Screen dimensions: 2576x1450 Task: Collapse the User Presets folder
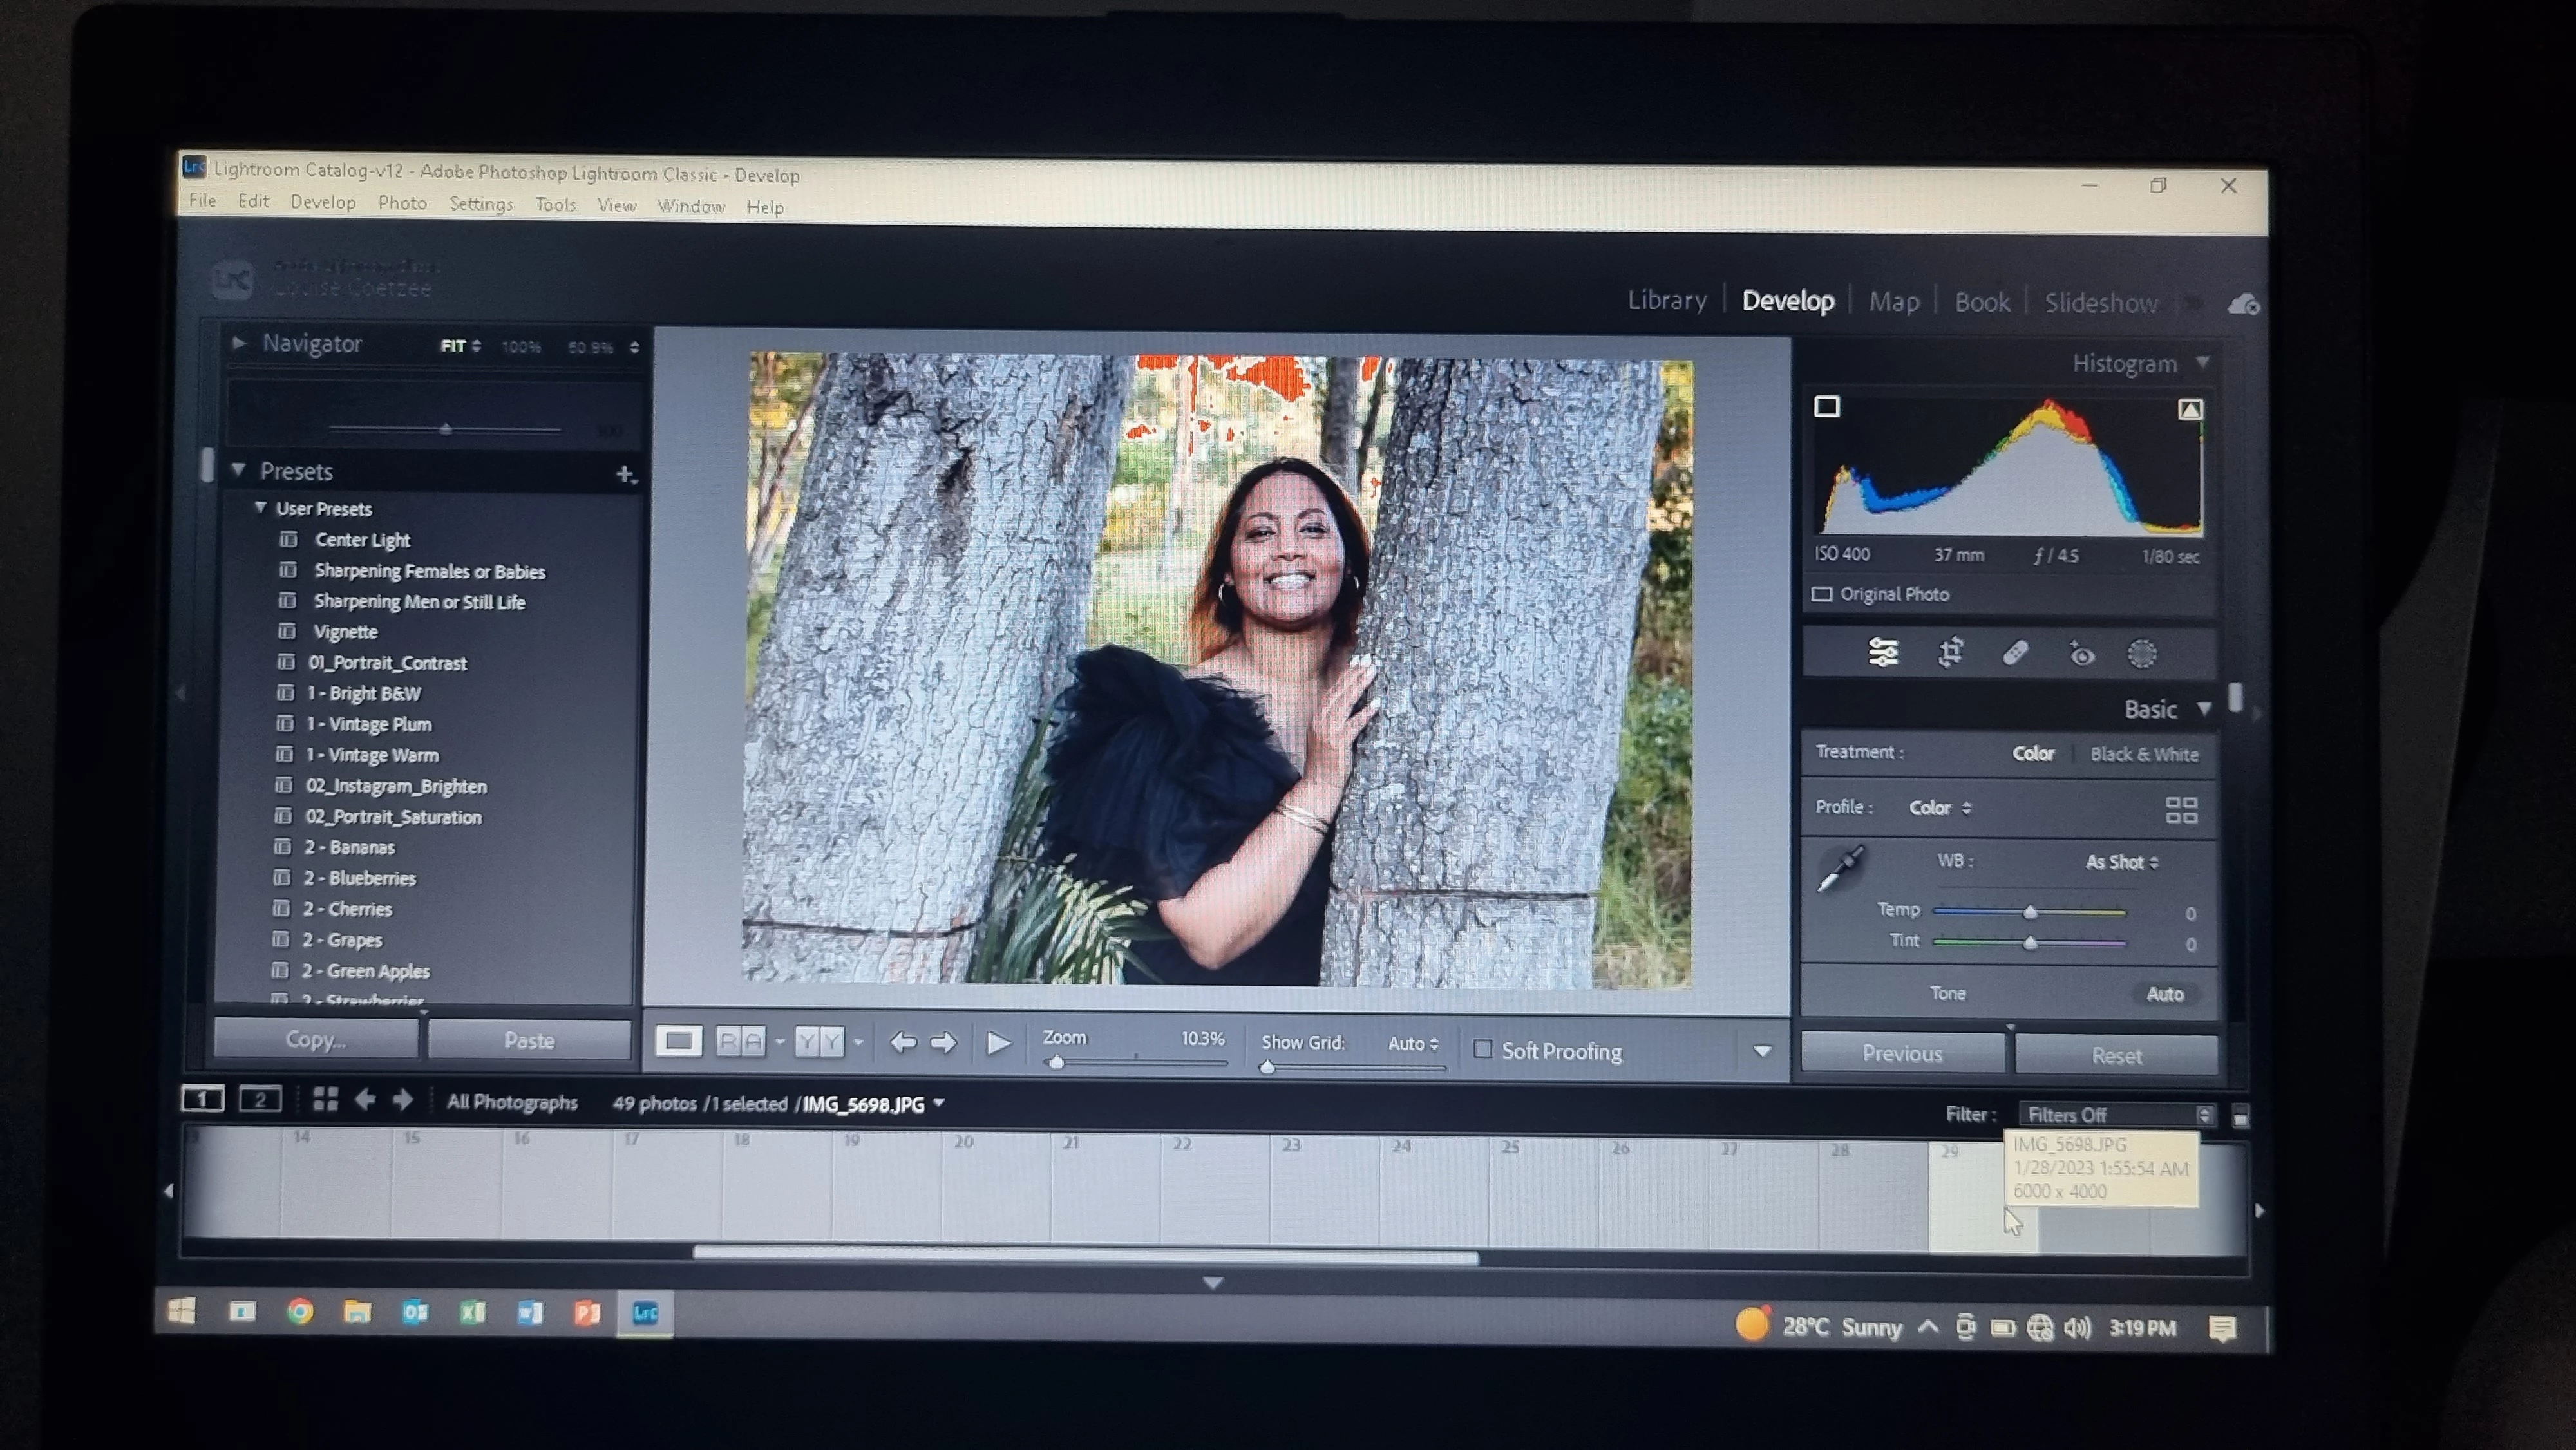click(260, 508)
